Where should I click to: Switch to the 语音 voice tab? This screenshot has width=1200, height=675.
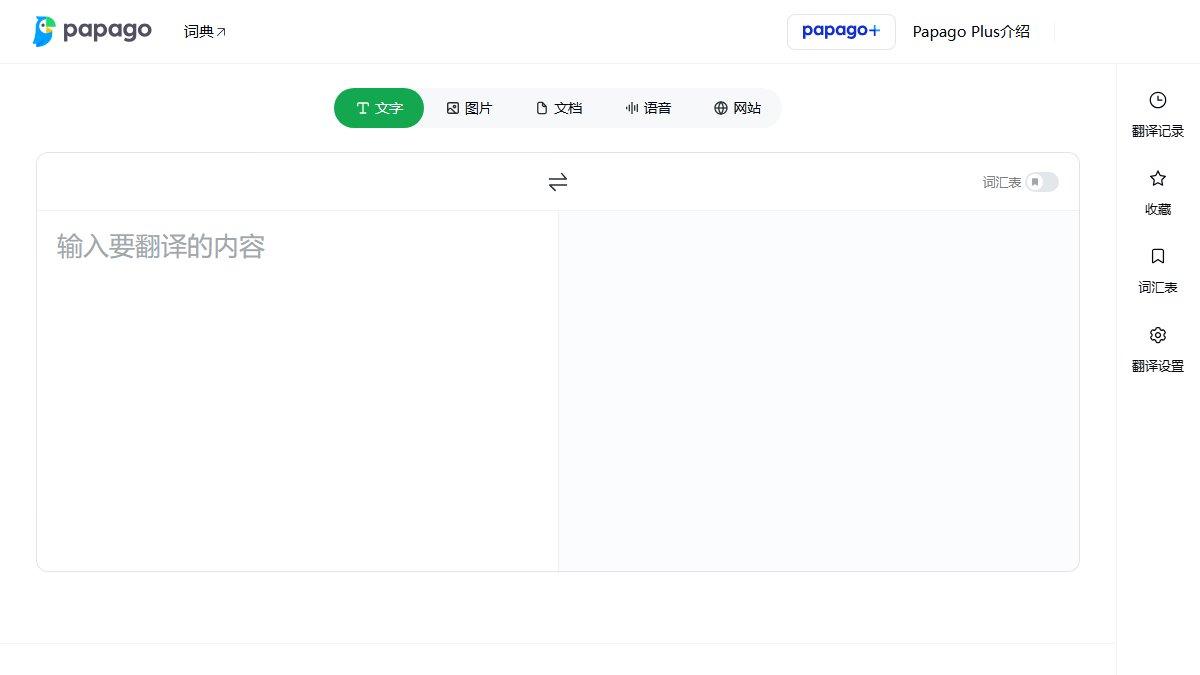click(648, 108)
